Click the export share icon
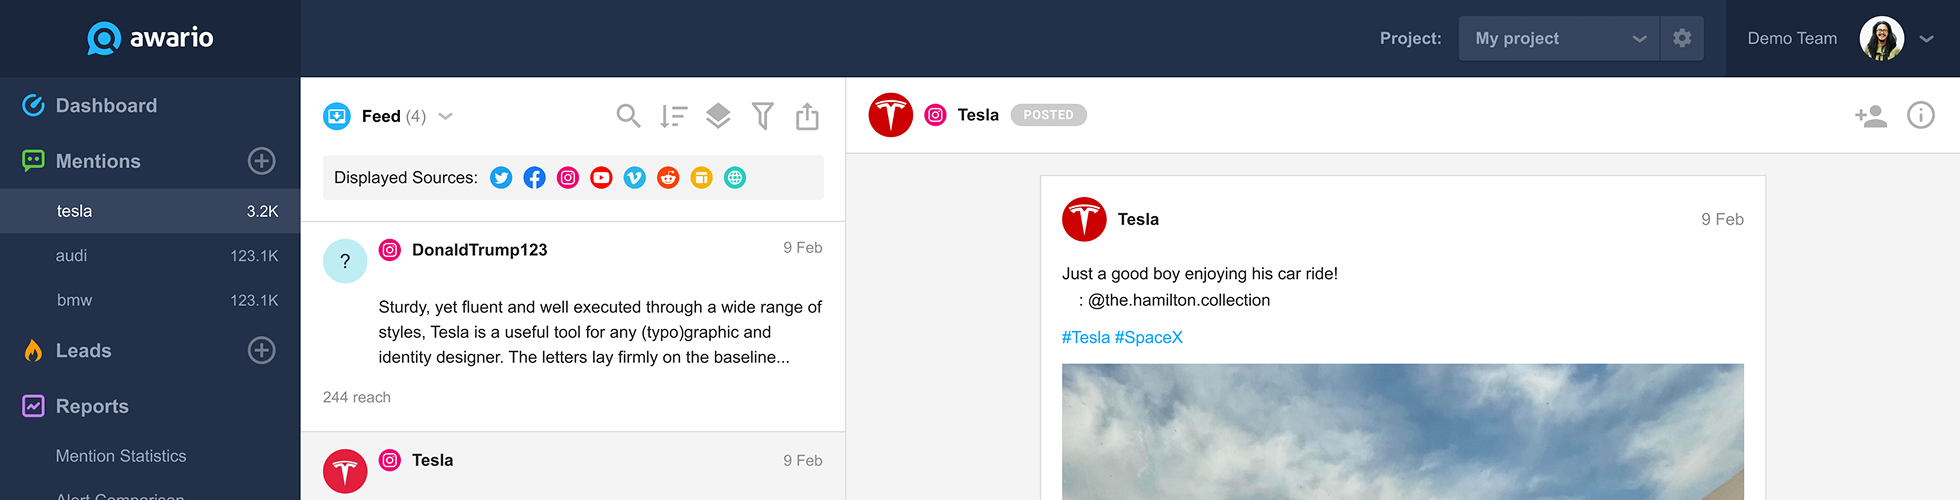The height and width of the screenshot is (500, 1960). [x=807, y=116]
